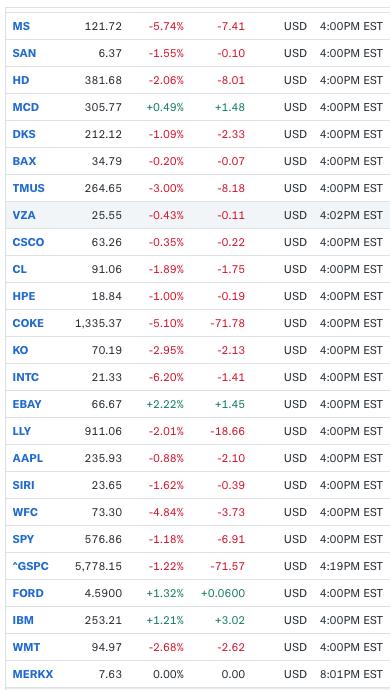The height and width of the screenshot is (690, 390).
Task: Open the SAN ticker link
Action: tap(24, 53)
